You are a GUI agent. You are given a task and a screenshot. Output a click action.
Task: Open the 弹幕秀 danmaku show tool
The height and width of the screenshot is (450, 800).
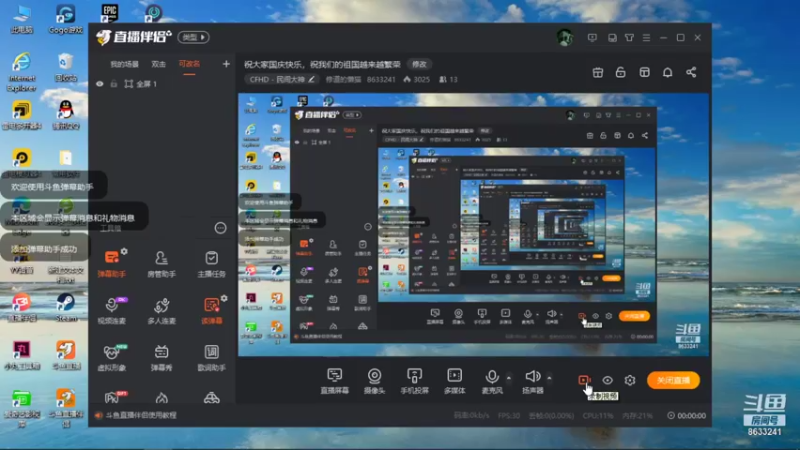pos(161,357)
